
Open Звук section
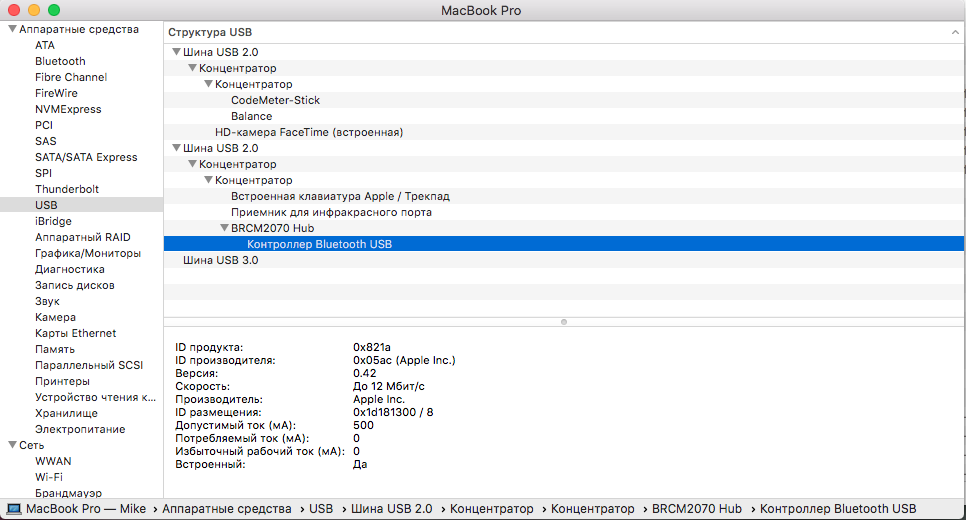tap(47, 301)
